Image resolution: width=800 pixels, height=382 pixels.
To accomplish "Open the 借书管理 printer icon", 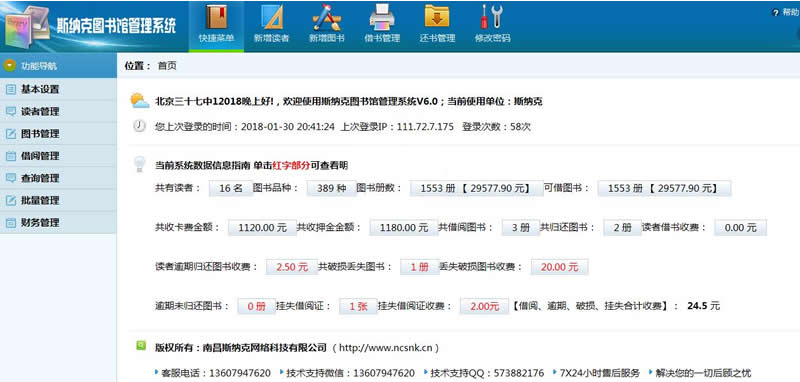I will click(x=382, y=17).
